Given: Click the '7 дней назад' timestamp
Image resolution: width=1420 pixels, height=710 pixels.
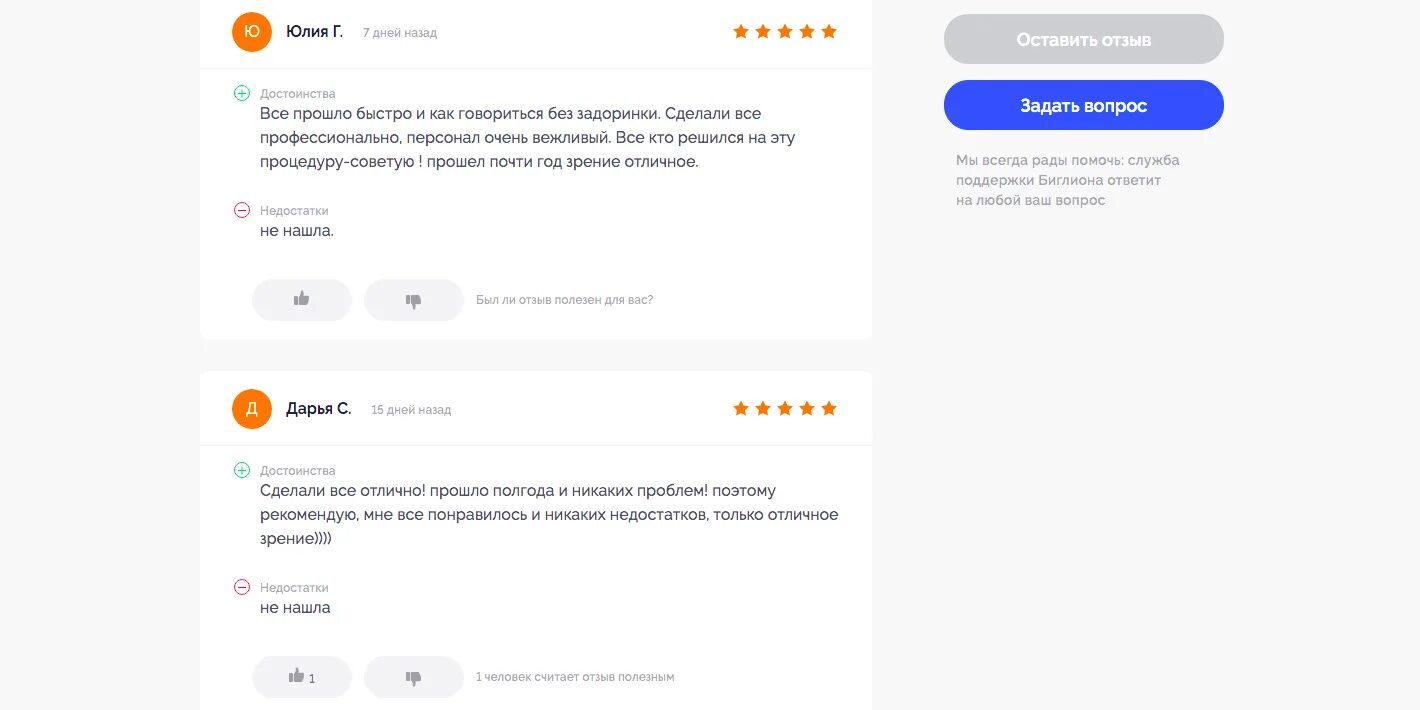Looking at the screenshot, I should pos(400,33).
